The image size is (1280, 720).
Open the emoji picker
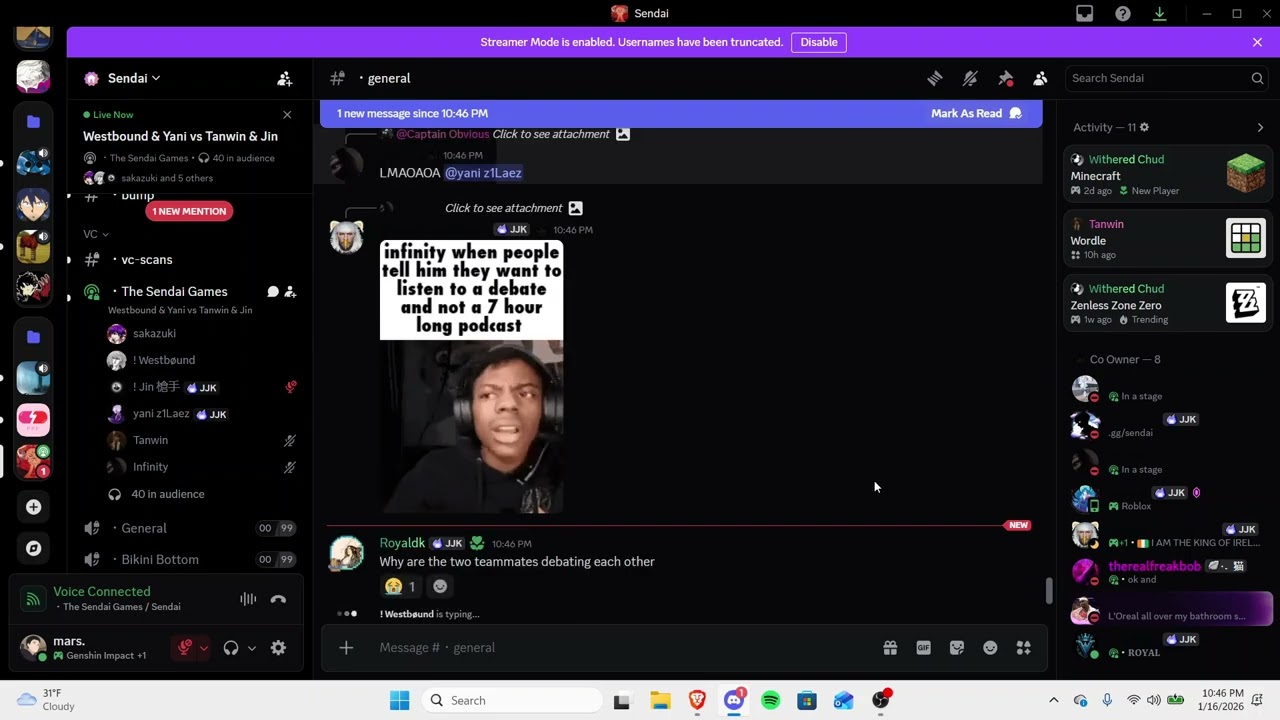click(990, 648)
